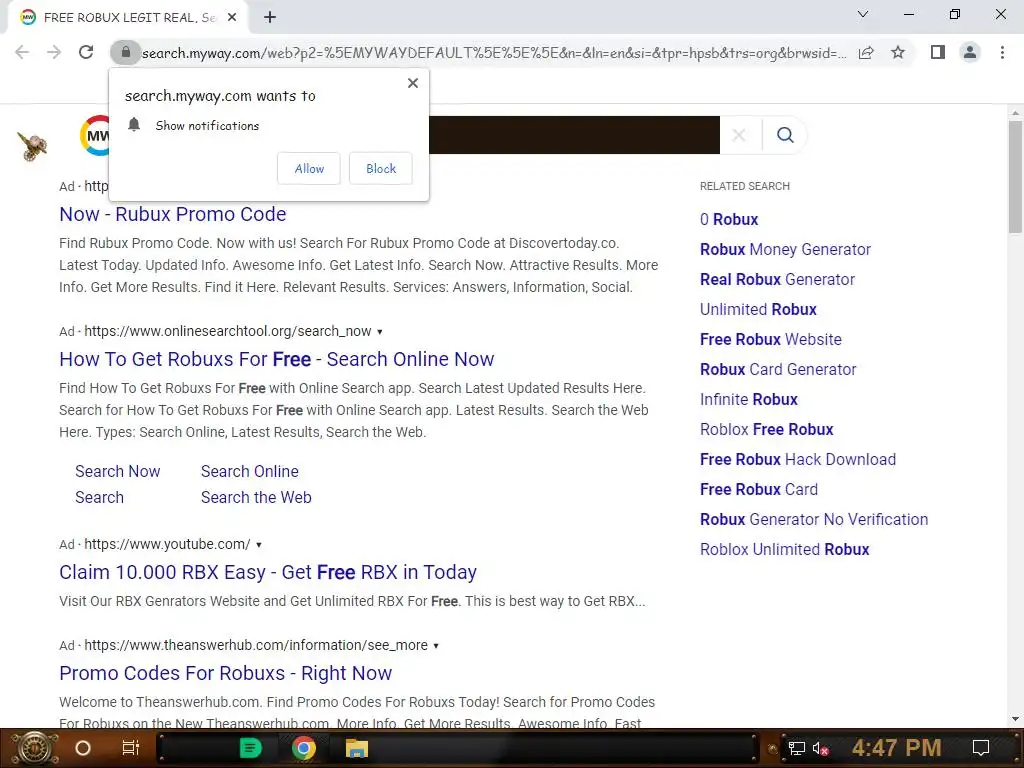The image size is (1024, 768).
Task: Bookmark this page with the star icon
Action: [898, 52]
